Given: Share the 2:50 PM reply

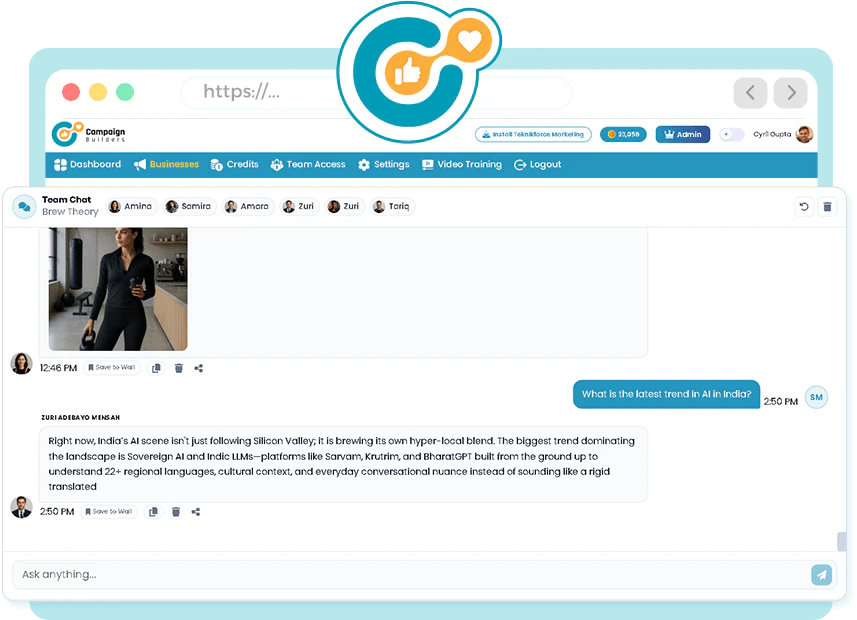Looking at the screenshot, I should (196, 512).
